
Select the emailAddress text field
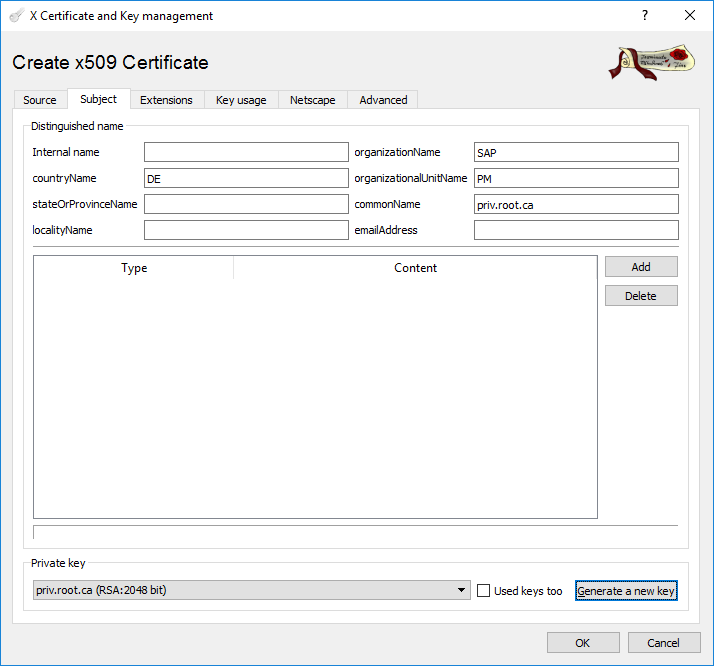[x=576, y=230]
